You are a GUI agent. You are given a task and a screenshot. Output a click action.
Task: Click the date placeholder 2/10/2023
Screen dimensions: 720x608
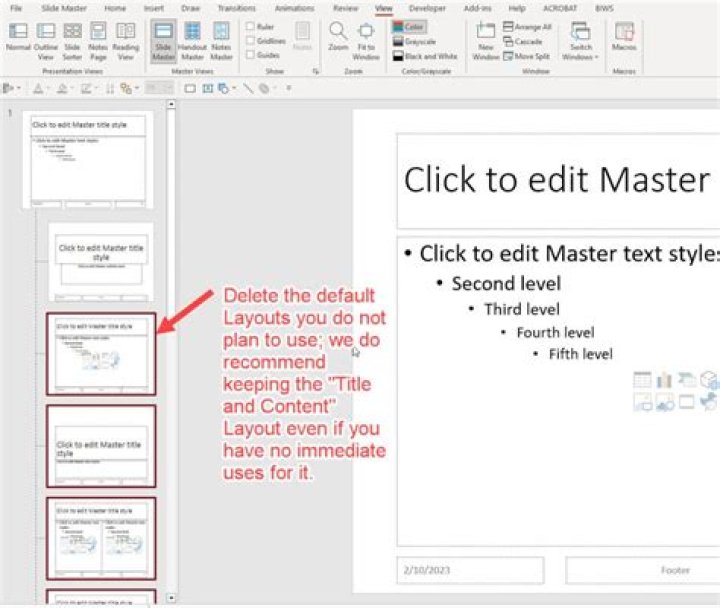470,570
